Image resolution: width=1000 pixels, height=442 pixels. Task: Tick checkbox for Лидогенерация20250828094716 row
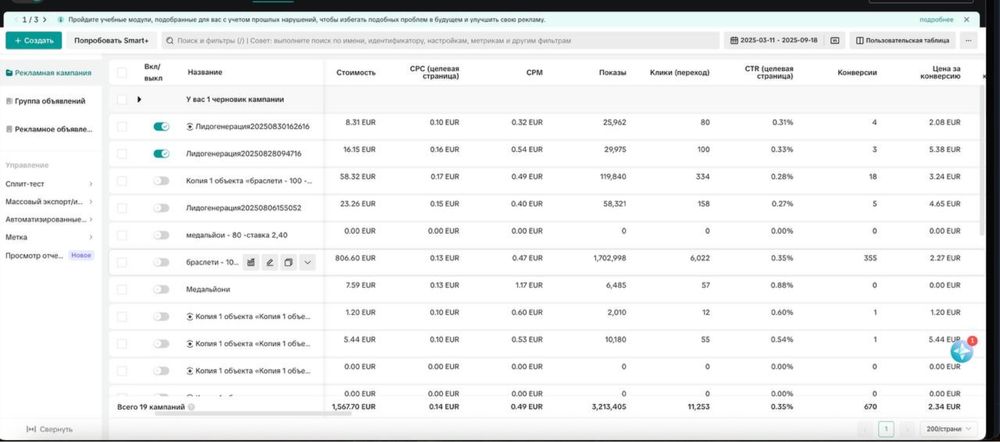coord(122,154)
